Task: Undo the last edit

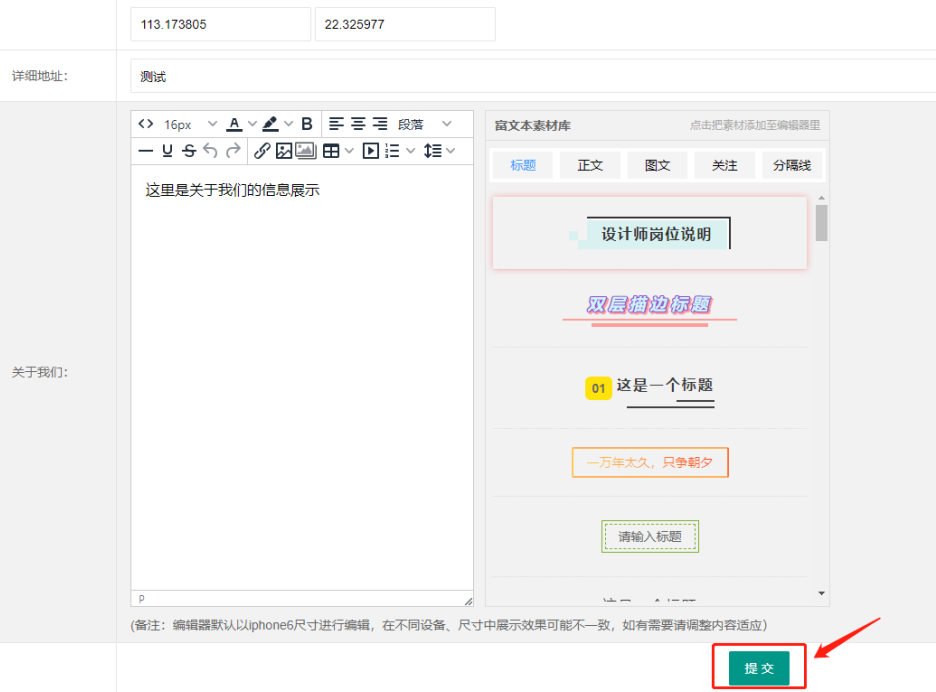Action: [210, 151]
